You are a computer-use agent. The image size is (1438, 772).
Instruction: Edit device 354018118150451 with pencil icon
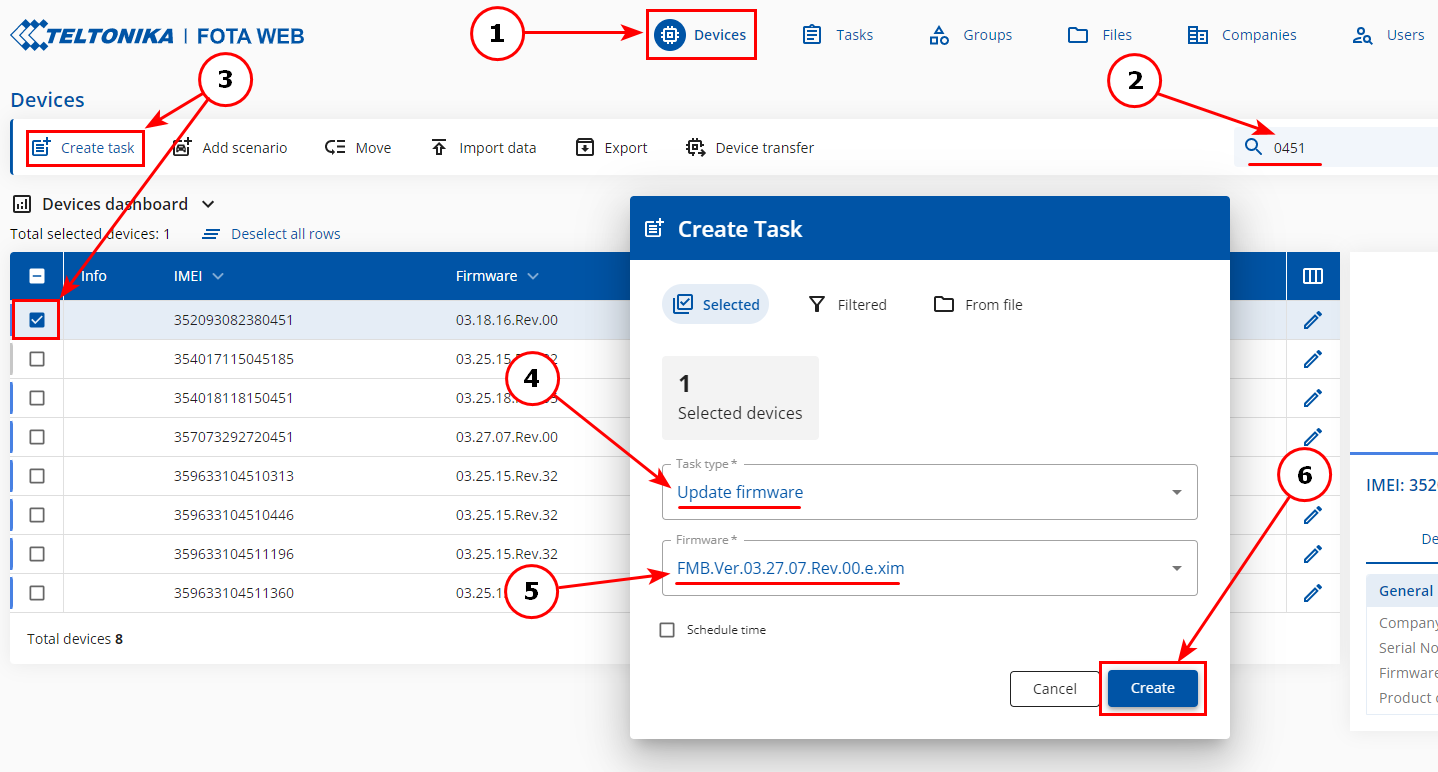point(1313,398)
